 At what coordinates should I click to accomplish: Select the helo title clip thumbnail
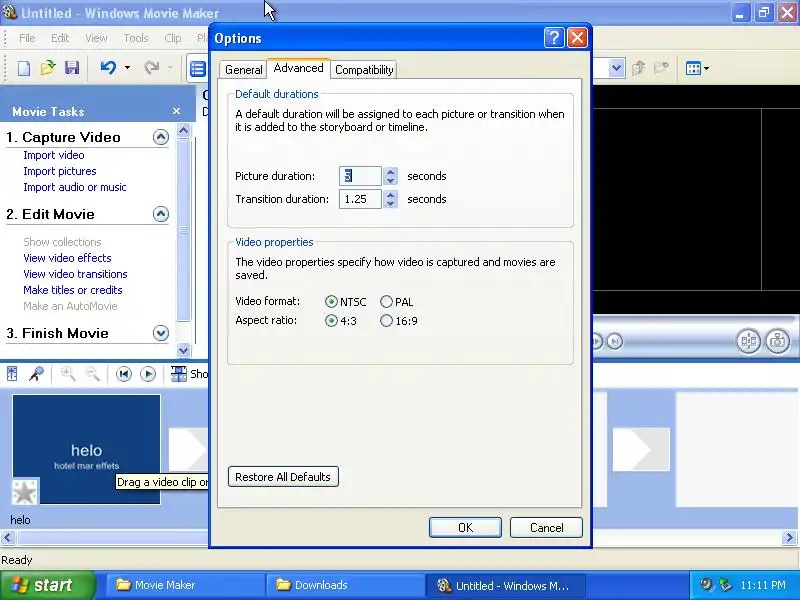pyautogui.click(x=86, y=449)
